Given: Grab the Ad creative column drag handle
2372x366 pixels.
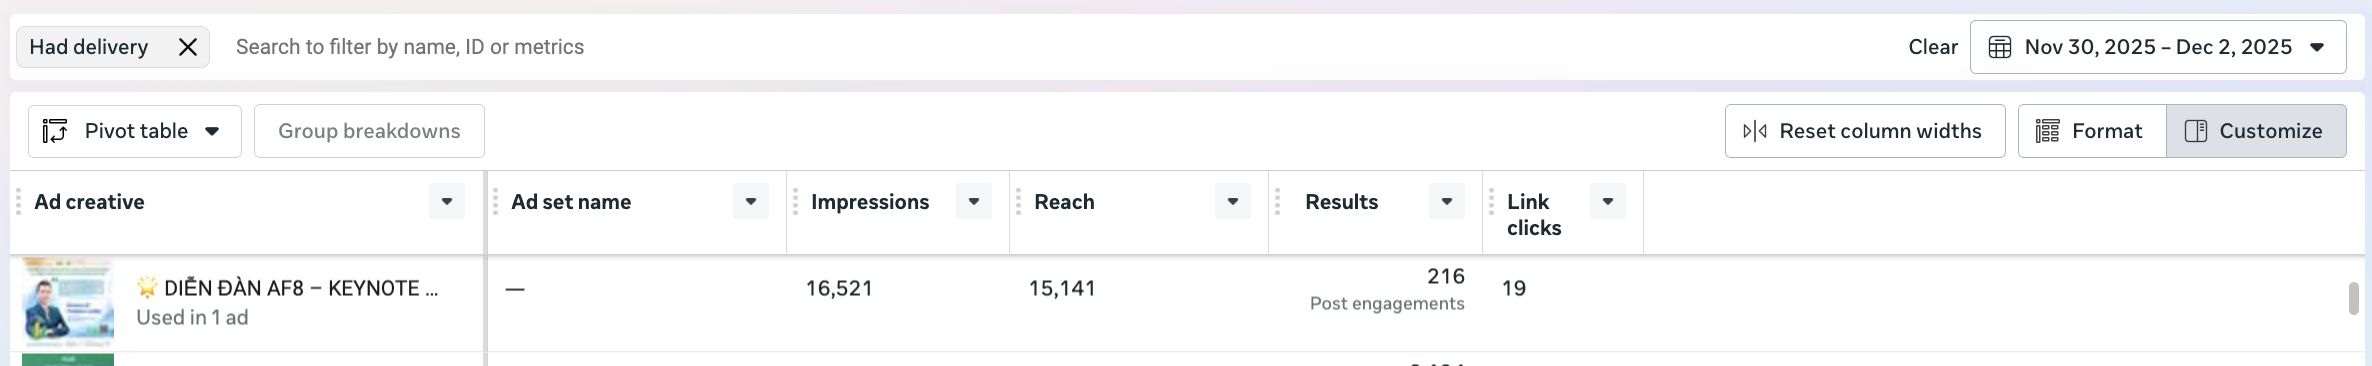Looking at the screenshot, I should point(18,202).
